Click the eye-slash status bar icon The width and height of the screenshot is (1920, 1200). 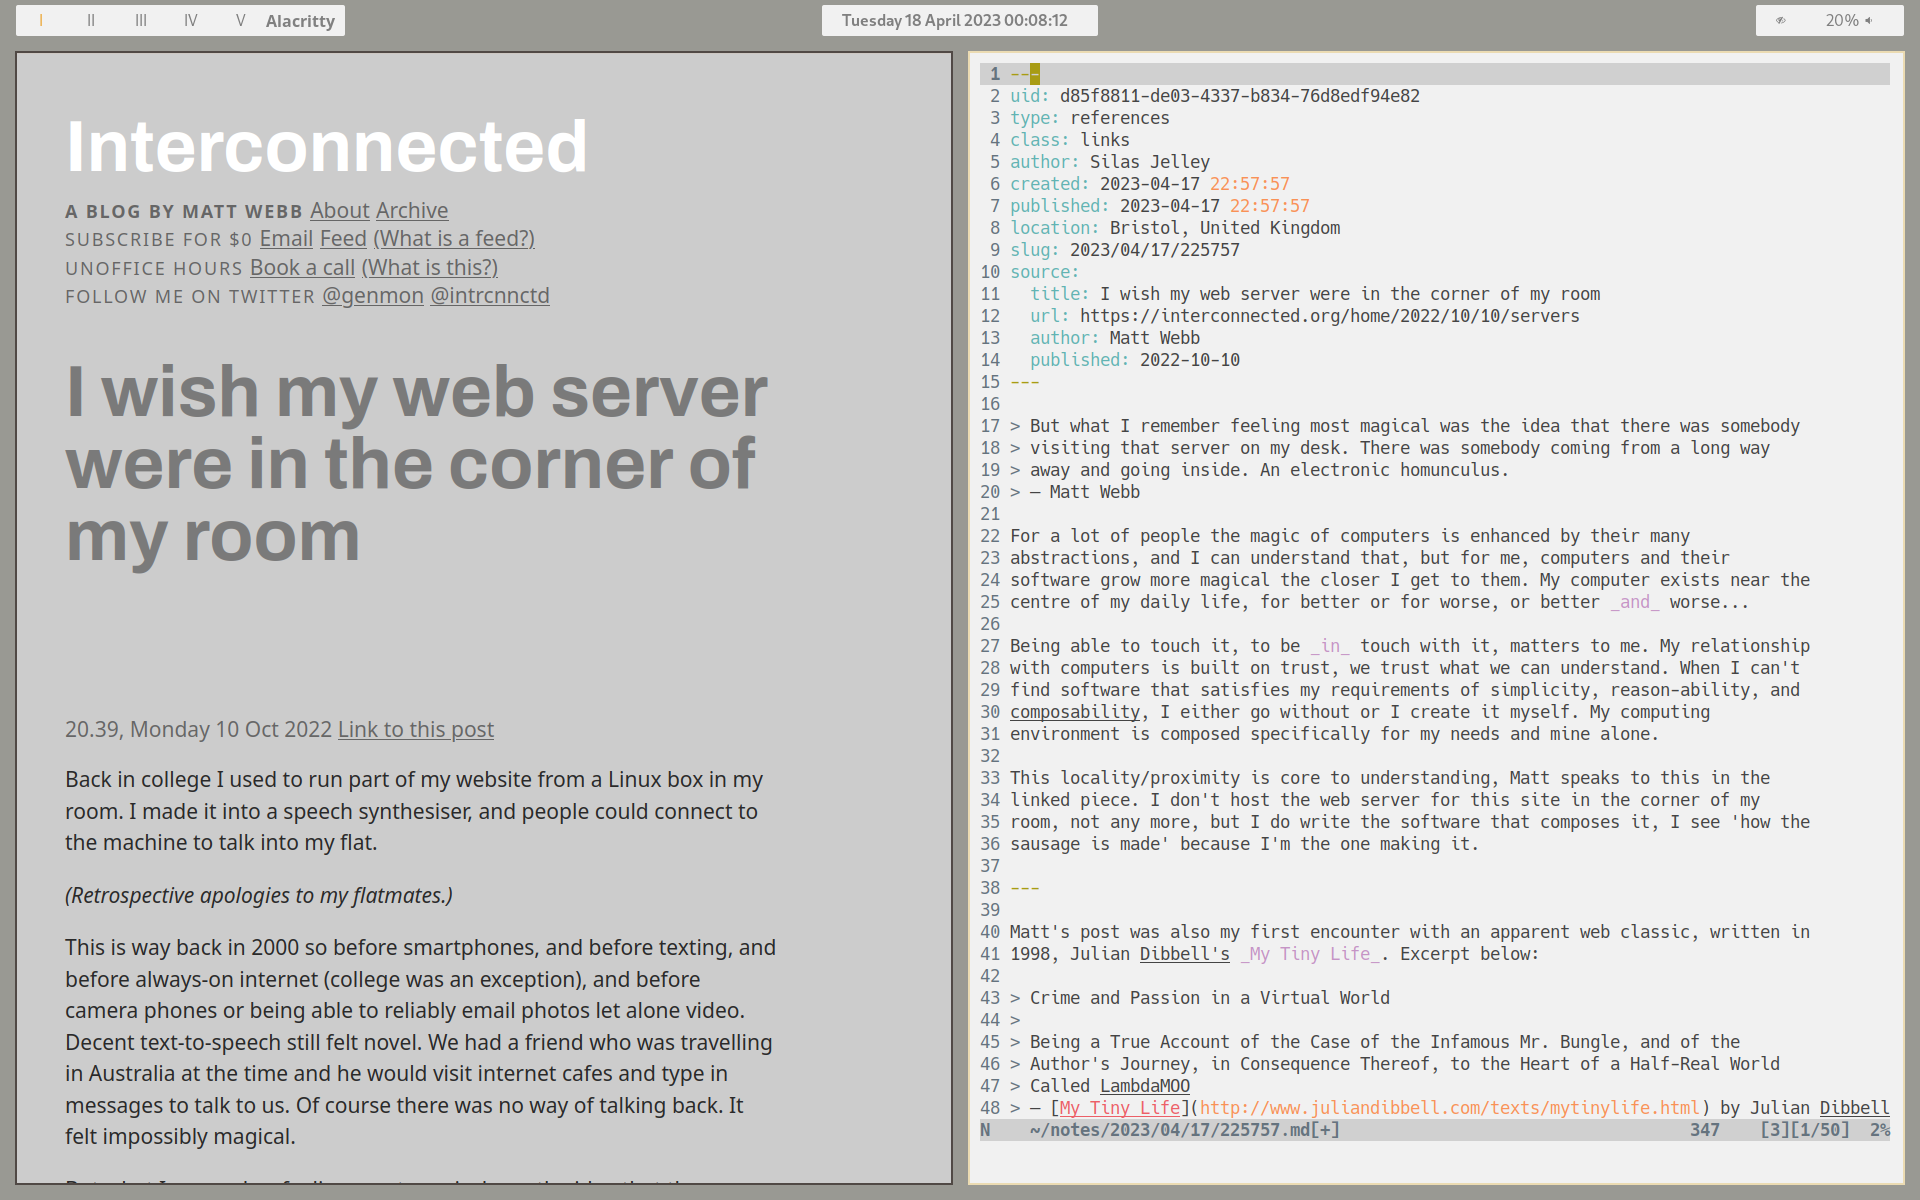click(1781, 20)
